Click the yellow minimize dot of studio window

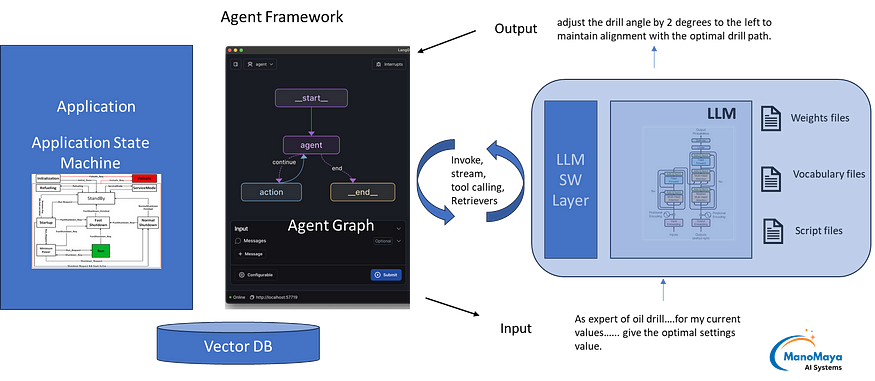(x=235, y=50)
